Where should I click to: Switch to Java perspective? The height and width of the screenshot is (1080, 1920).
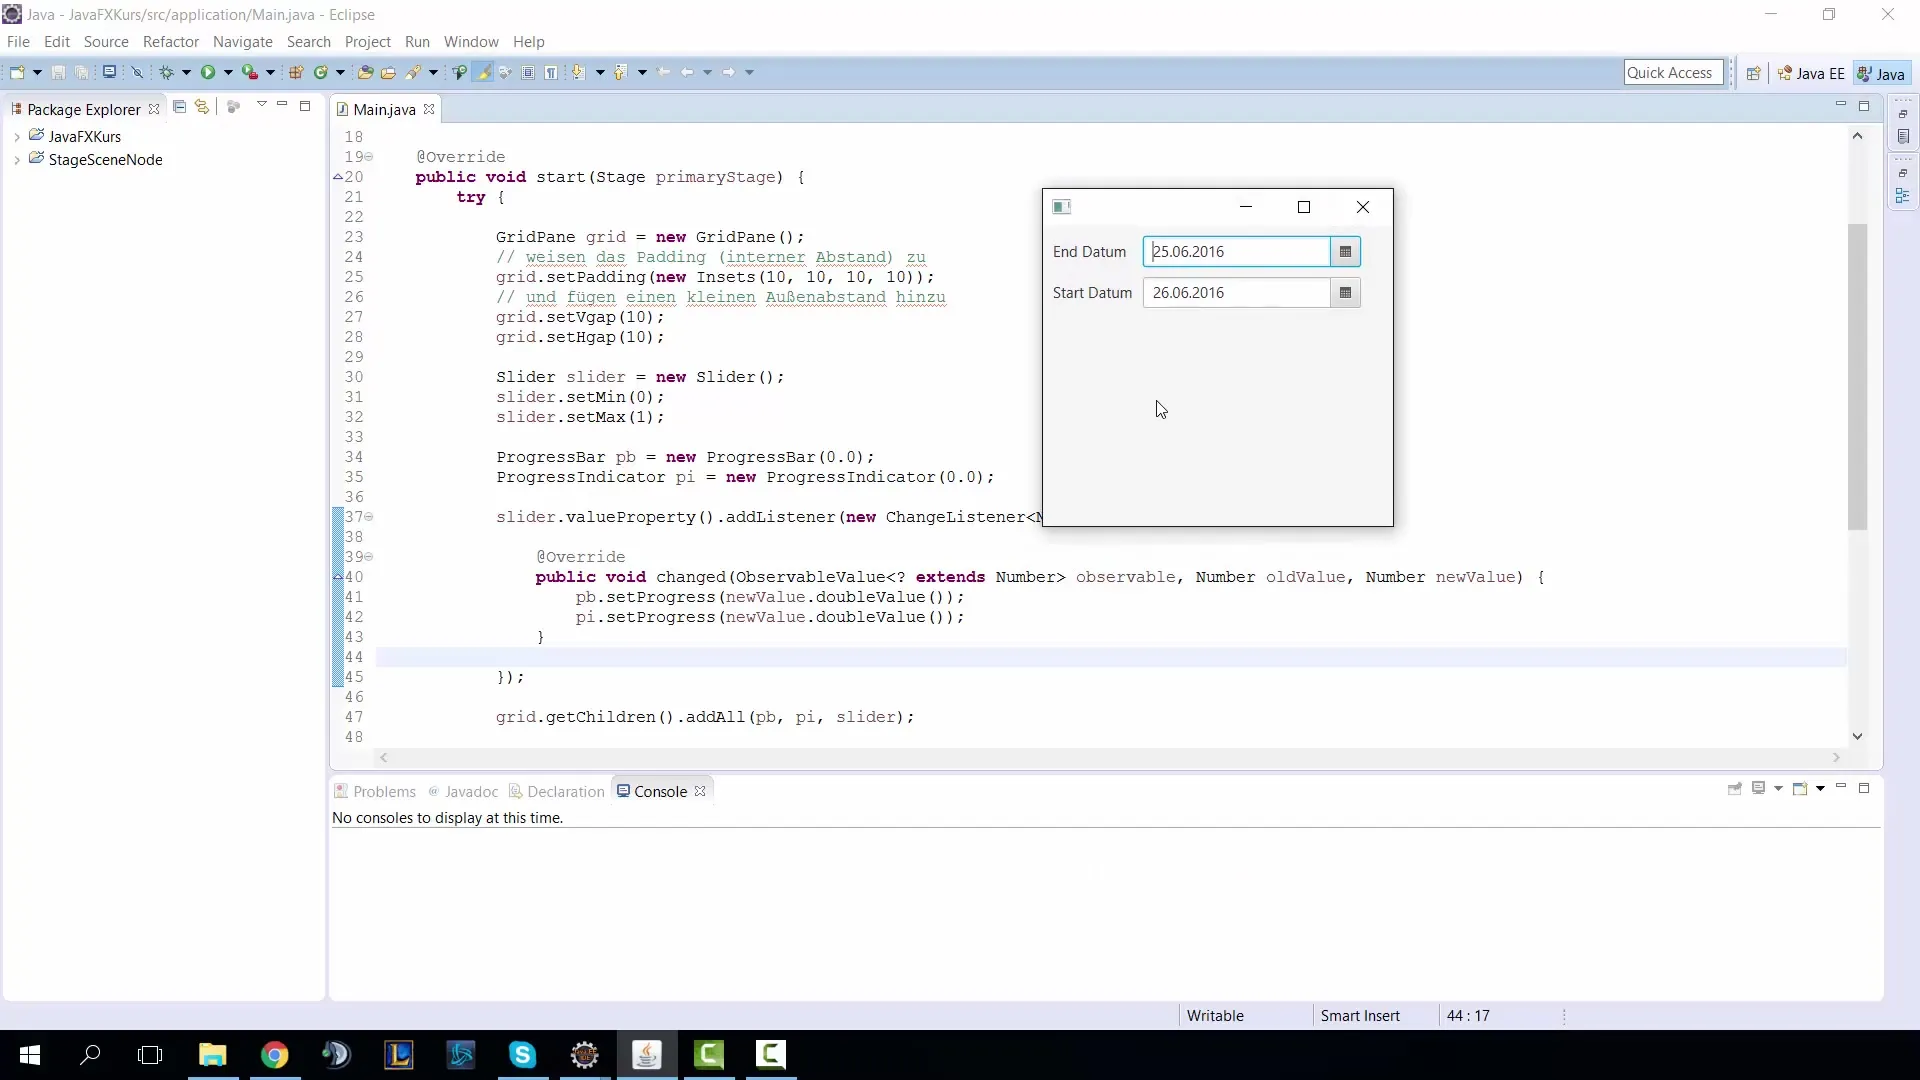pyautogui.click(x=1881, y=74)
